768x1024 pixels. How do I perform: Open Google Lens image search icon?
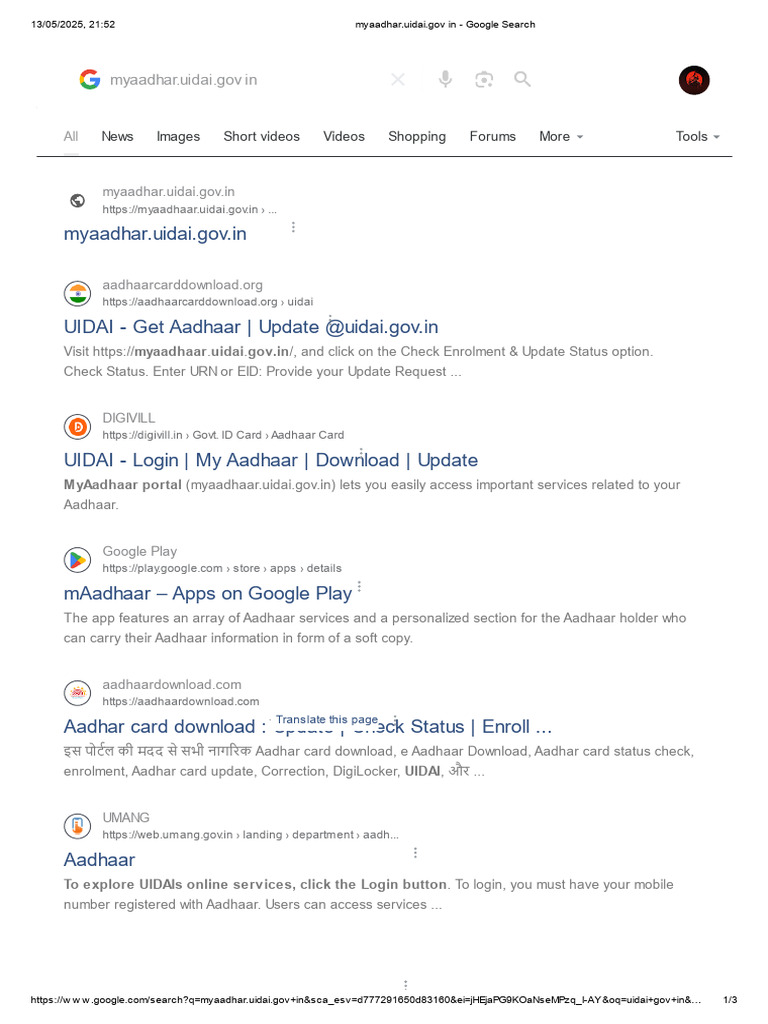[484, 80]
